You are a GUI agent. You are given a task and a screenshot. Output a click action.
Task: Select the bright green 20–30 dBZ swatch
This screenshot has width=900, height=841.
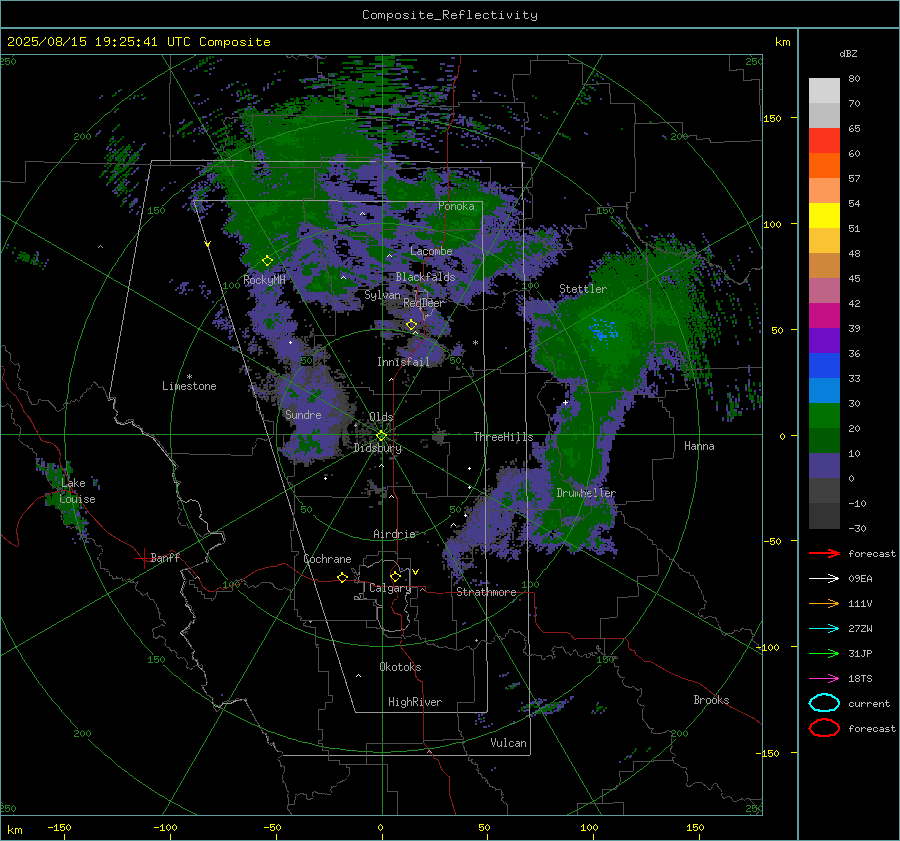click(824, 415)
